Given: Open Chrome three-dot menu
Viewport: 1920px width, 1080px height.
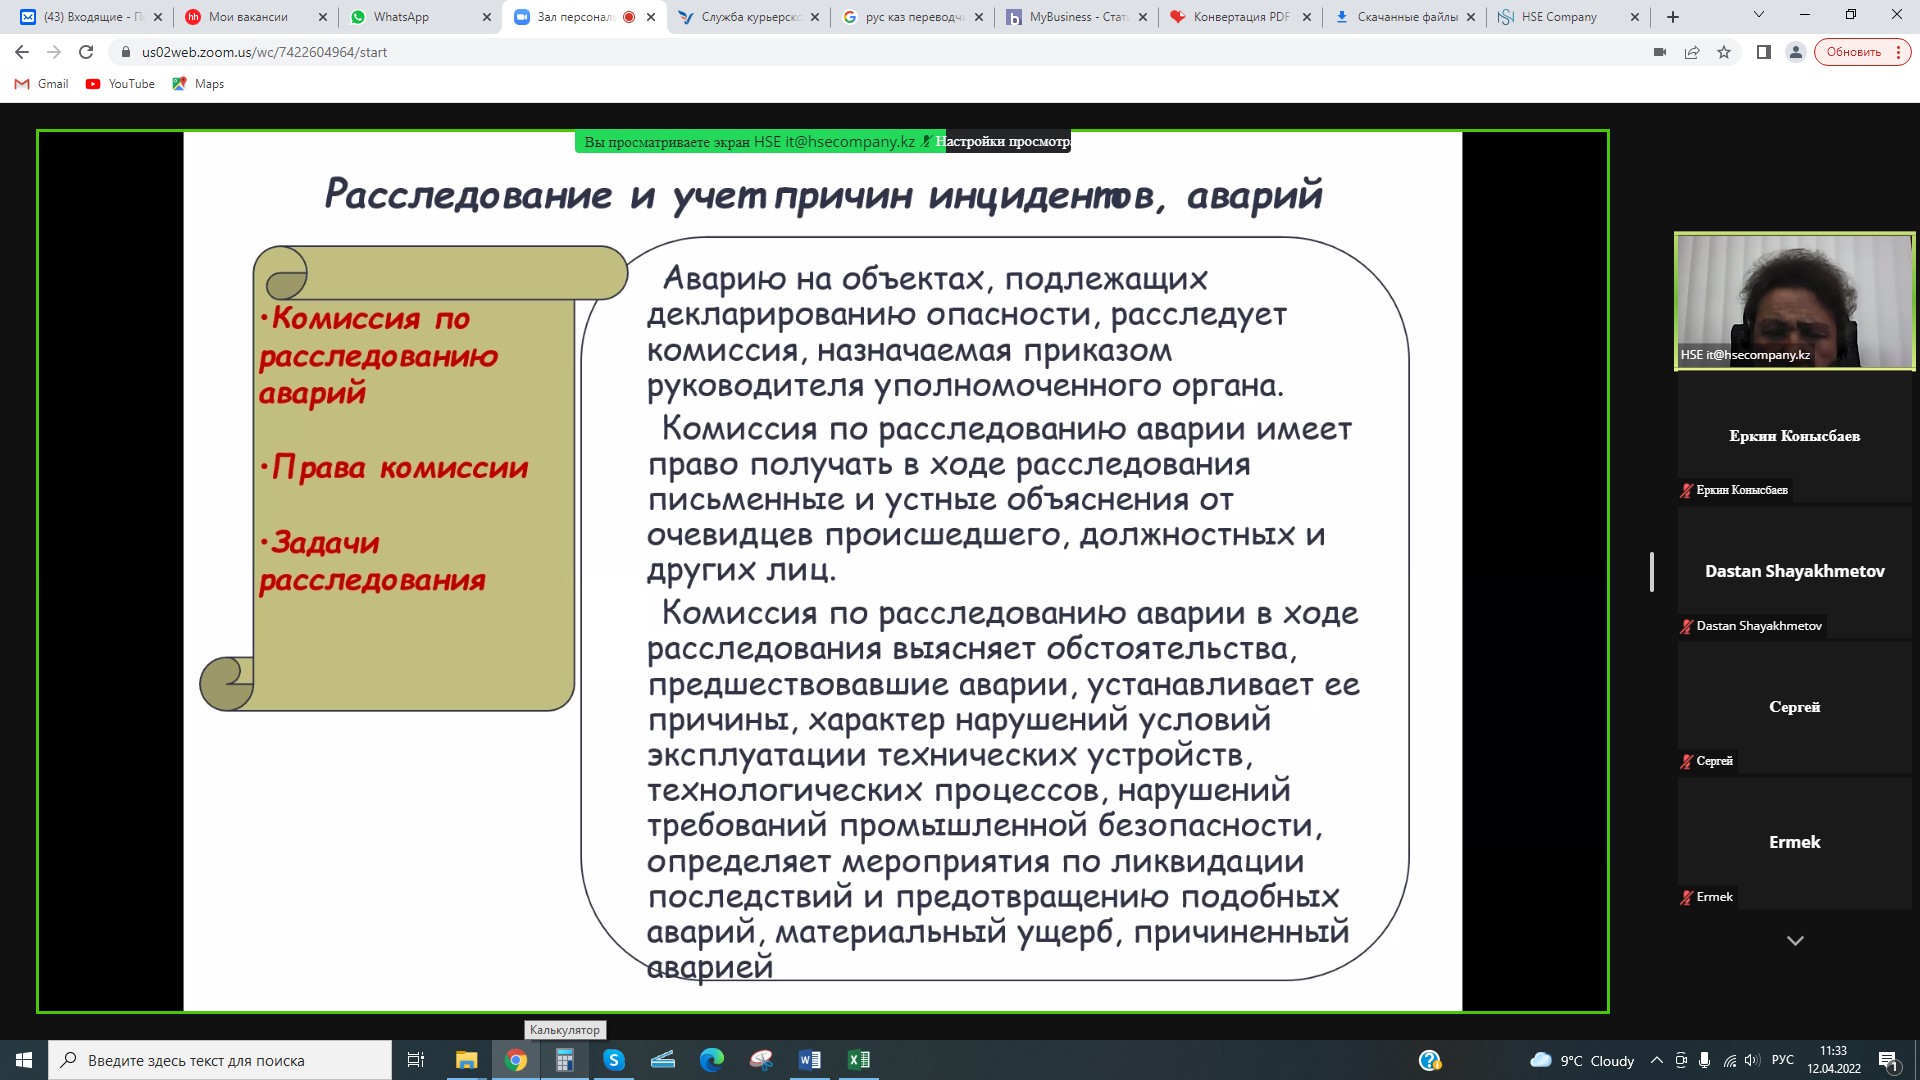Looking at the screenshot, I should (x=1898, y=52).
